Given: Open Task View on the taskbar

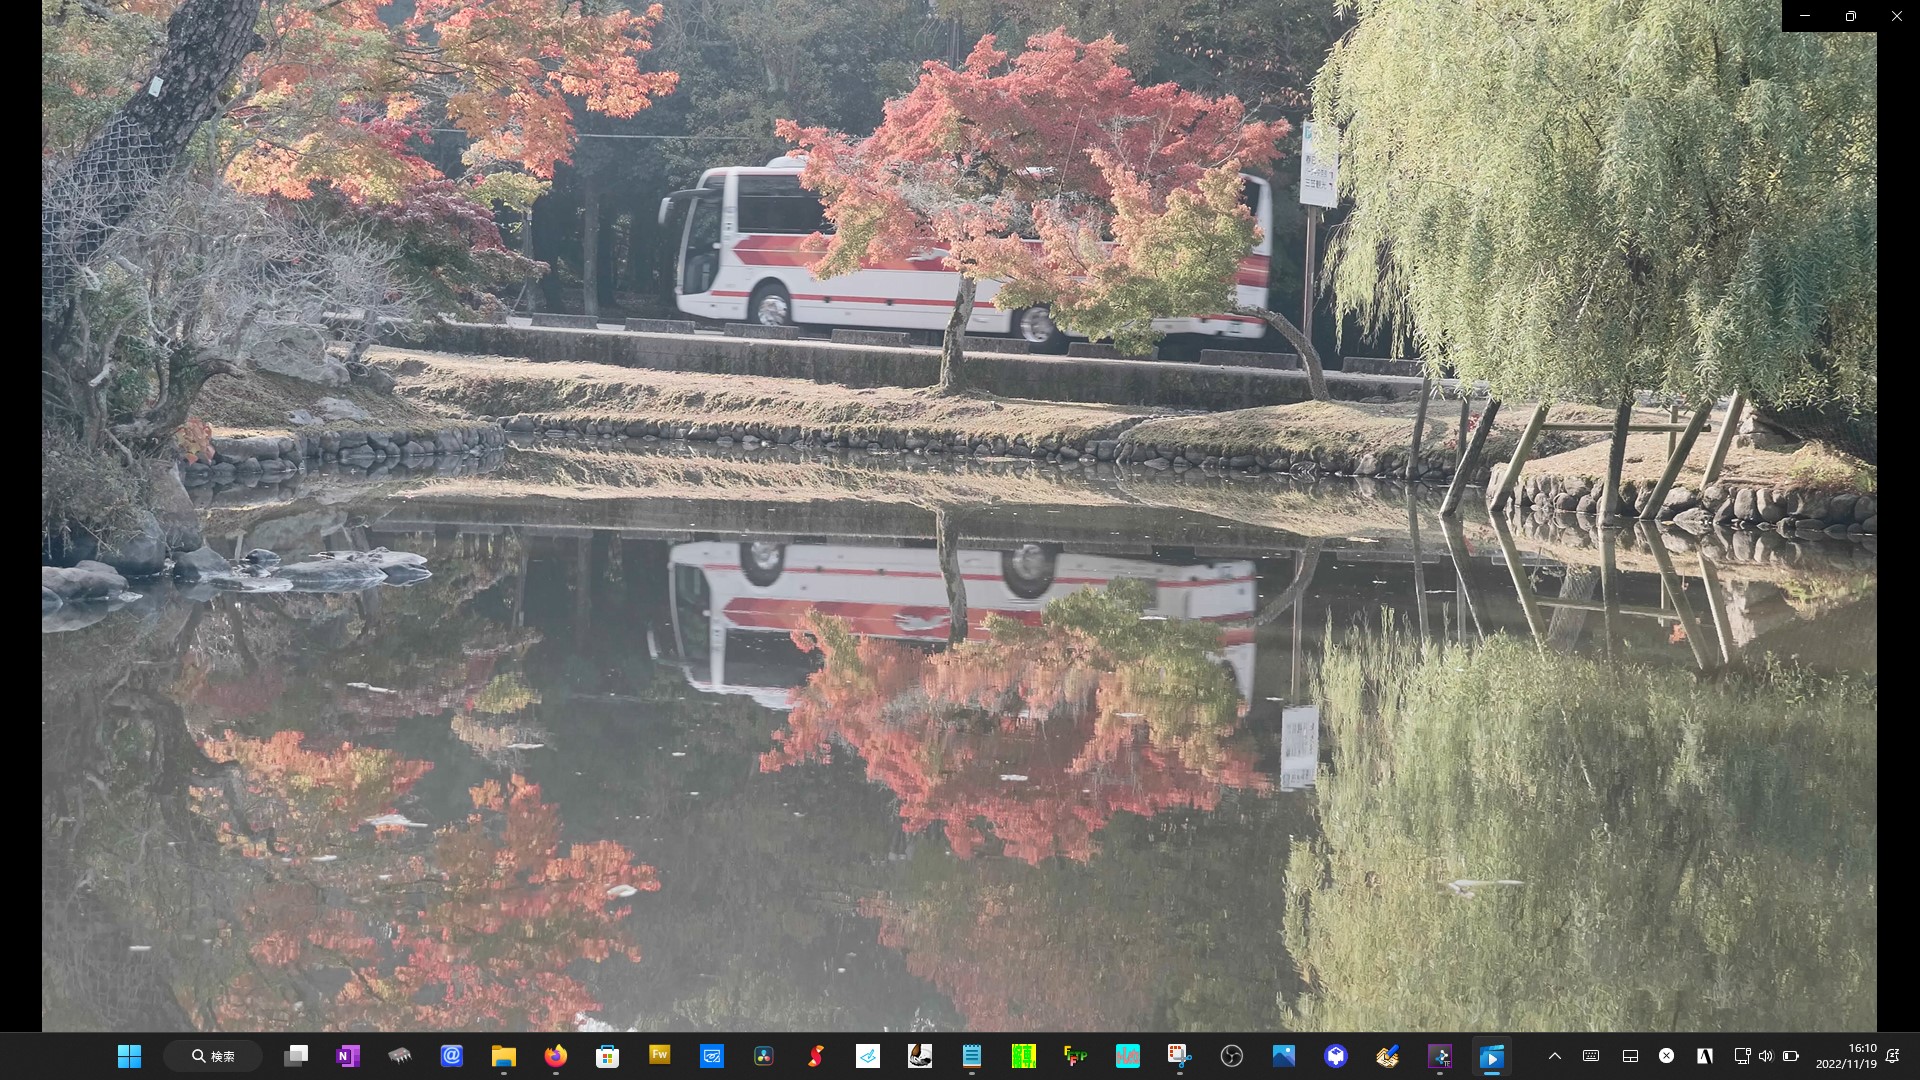Looking at the screenshot, I should pyautogui.click(x=296, y=1056).
